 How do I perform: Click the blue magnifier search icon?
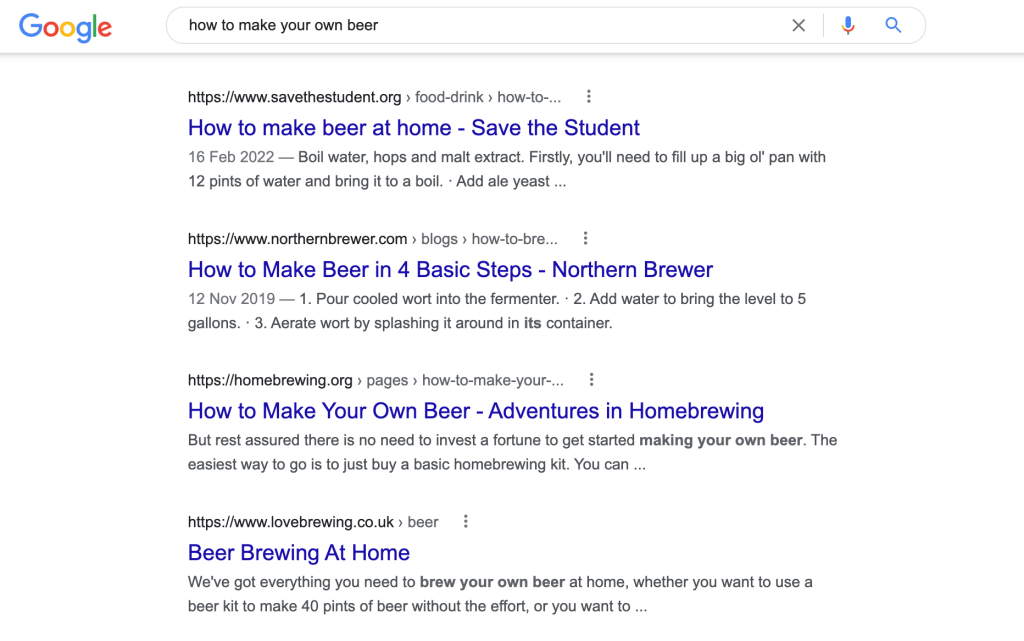pyautogui.click(x=893, y=25)
